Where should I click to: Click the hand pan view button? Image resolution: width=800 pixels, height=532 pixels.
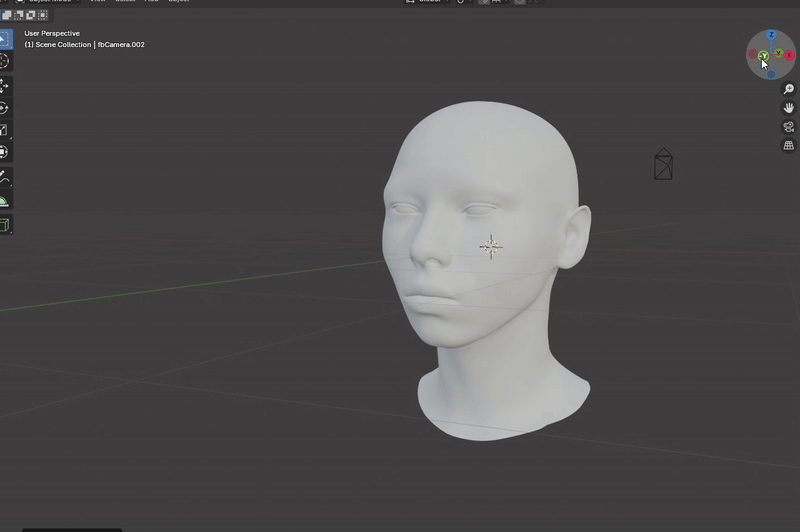(x=789, y=108)
